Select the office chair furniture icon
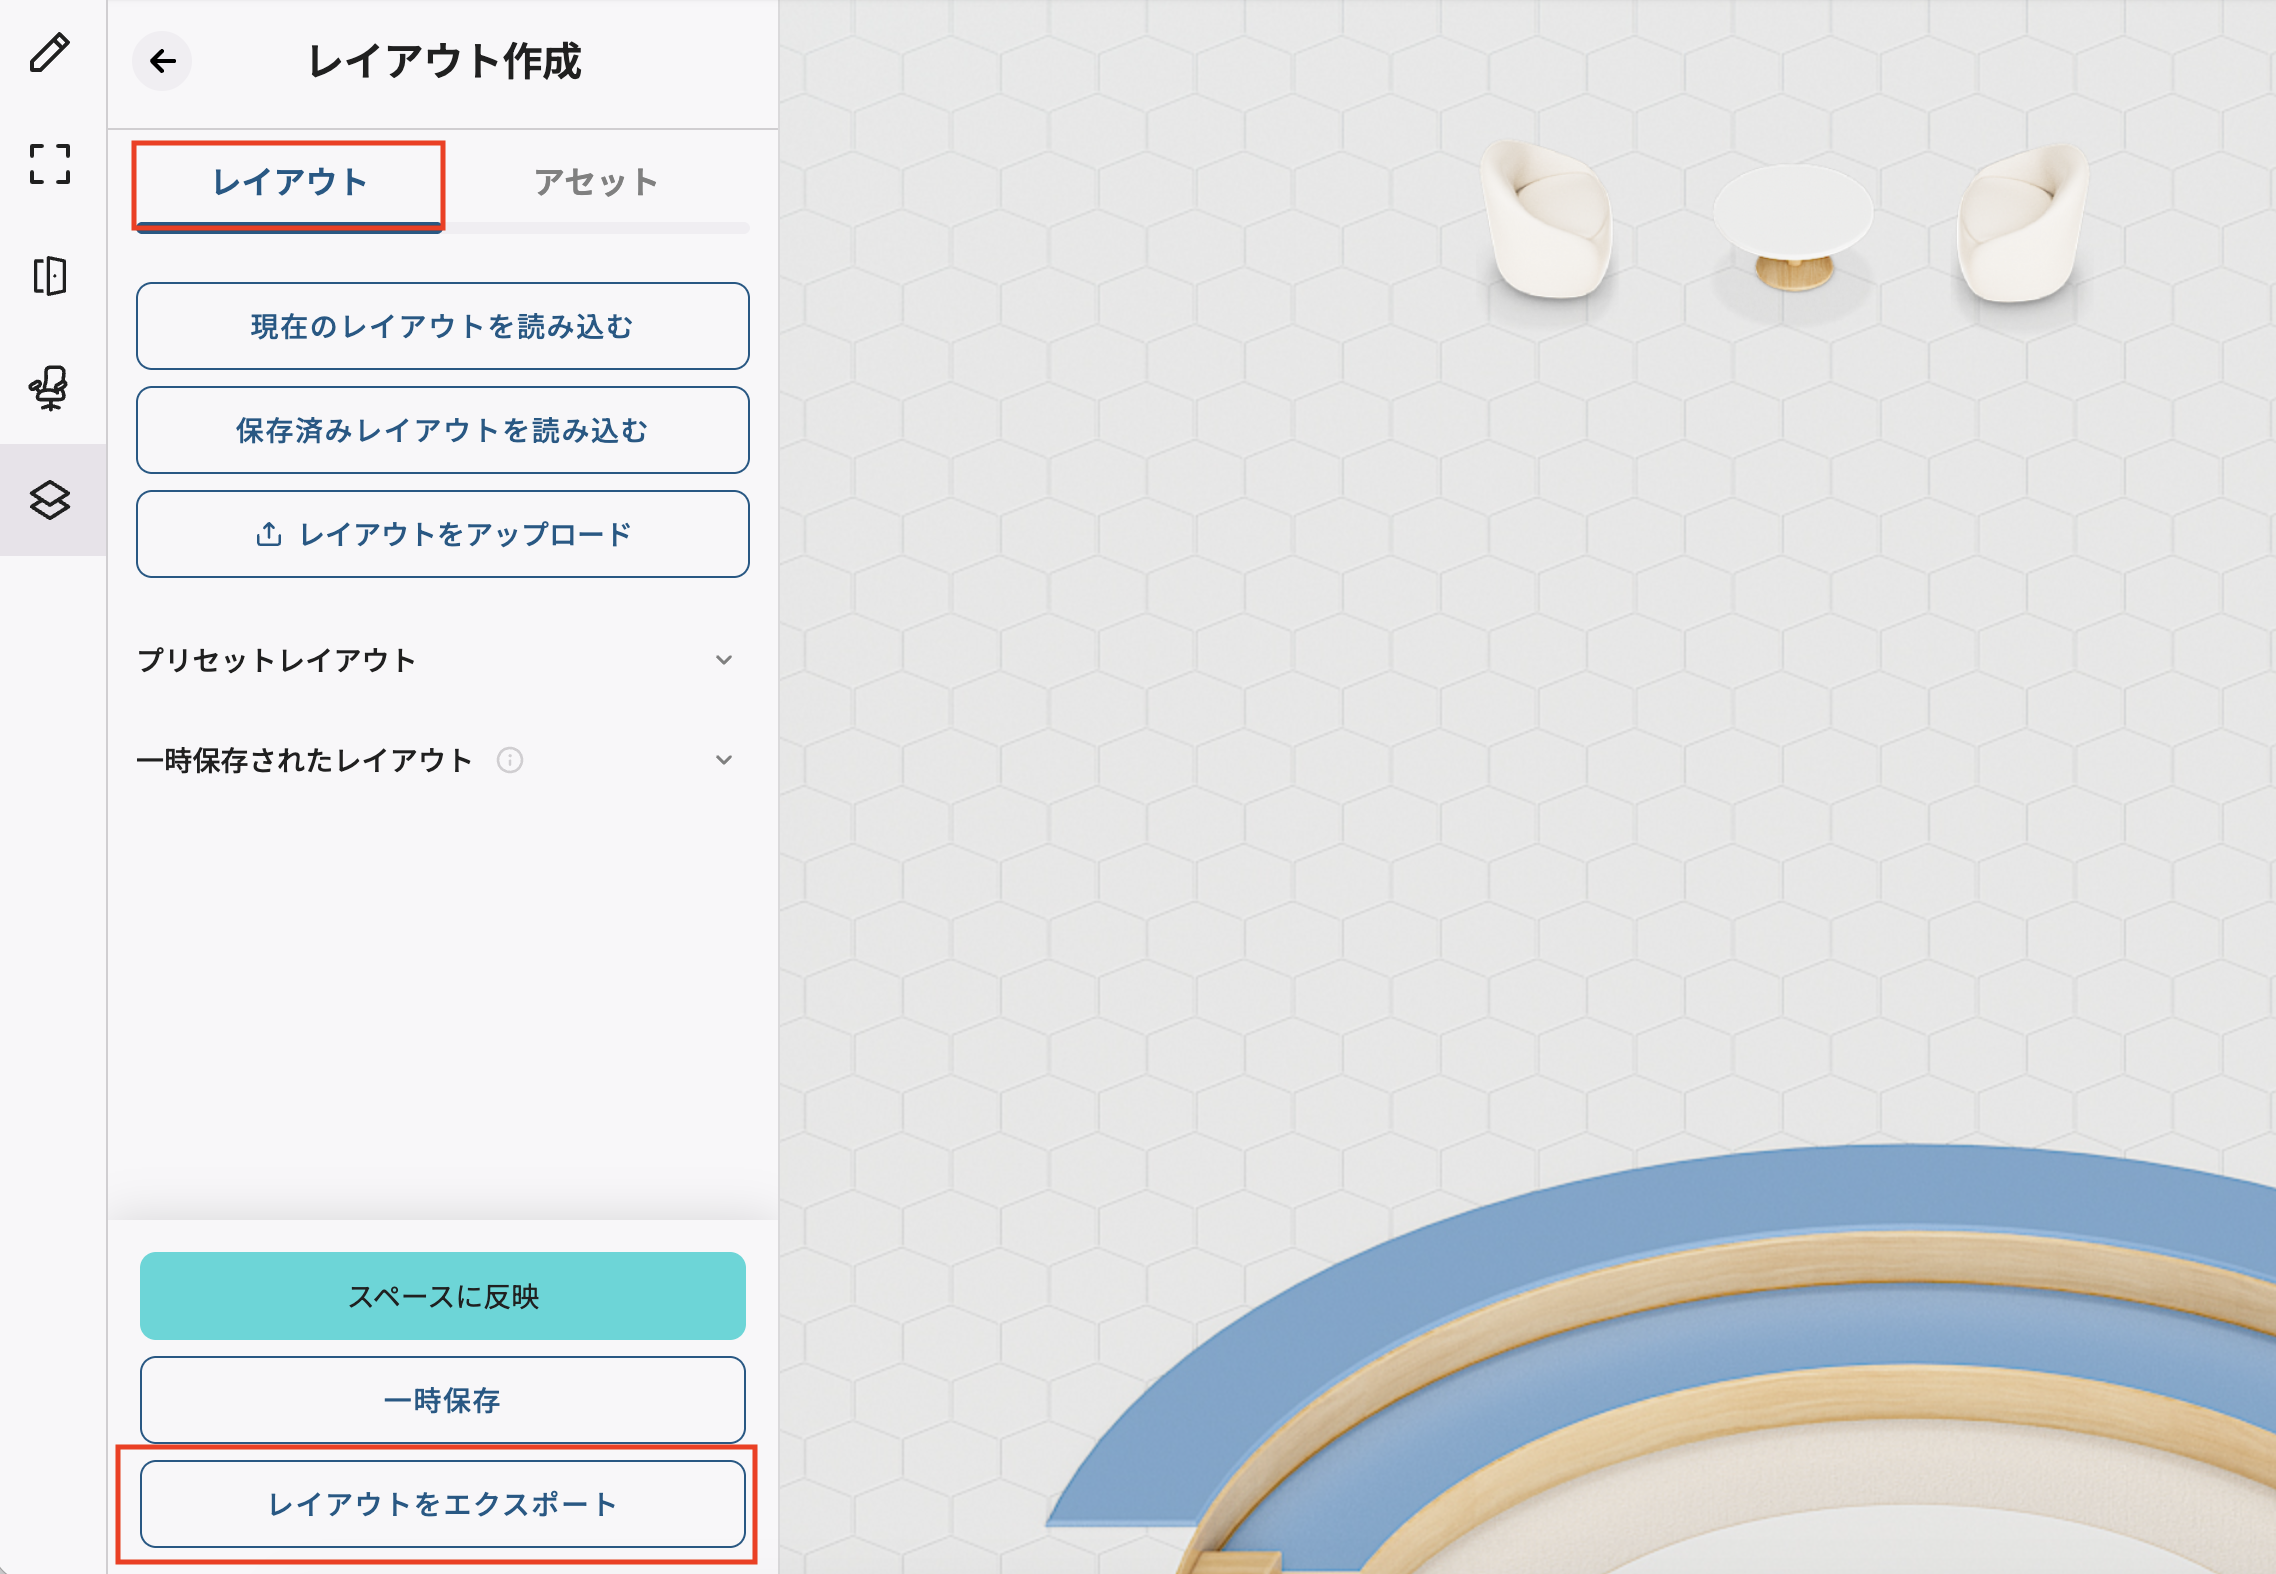 [49, 388]
